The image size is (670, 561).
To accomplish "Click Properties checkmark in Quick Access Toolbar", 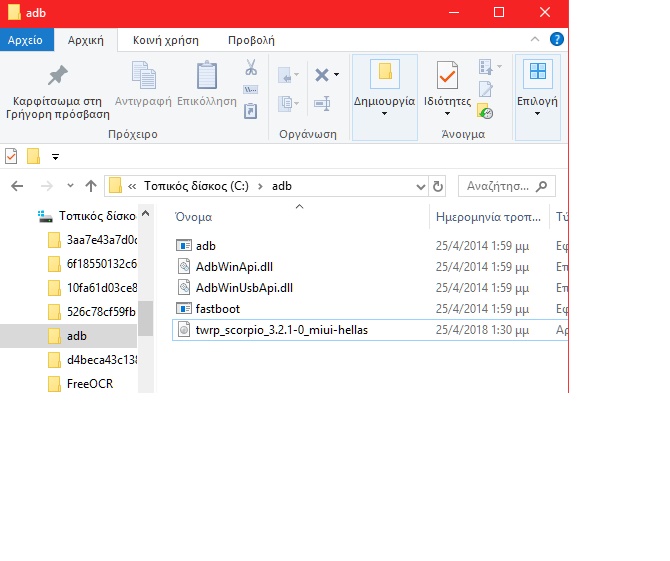I will click(12, 156).
